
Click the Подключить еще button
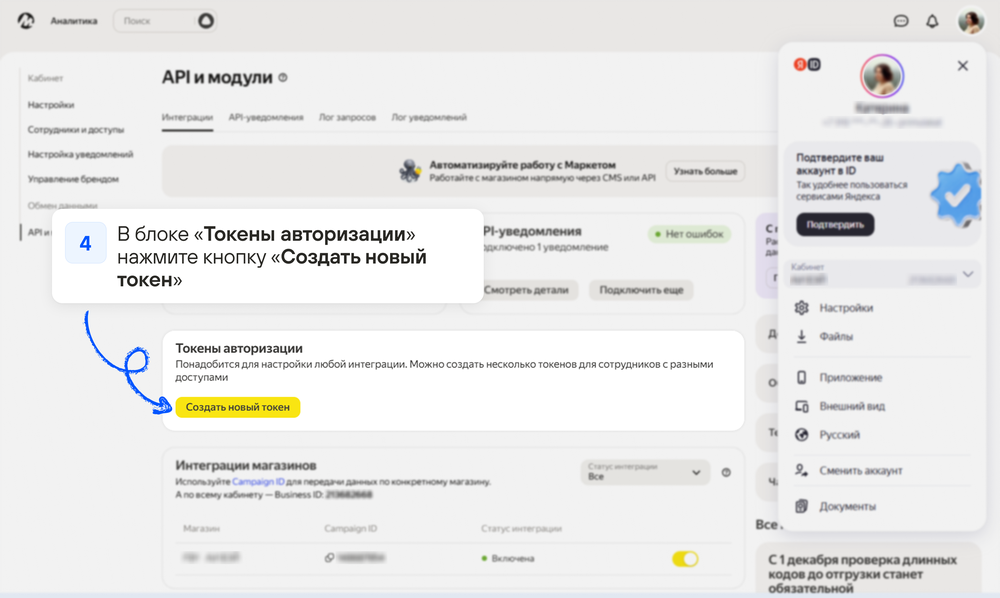pos(641,290)
